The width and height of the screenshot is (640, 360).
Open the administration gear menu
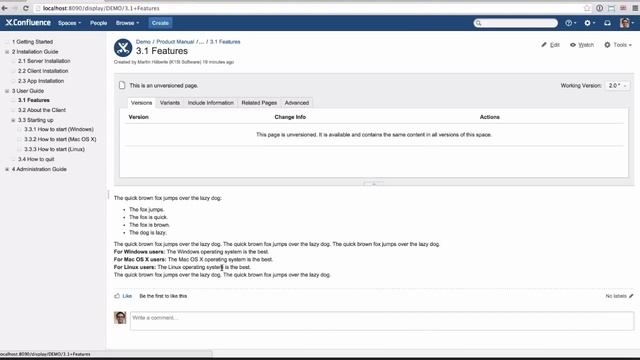[589, 23]
